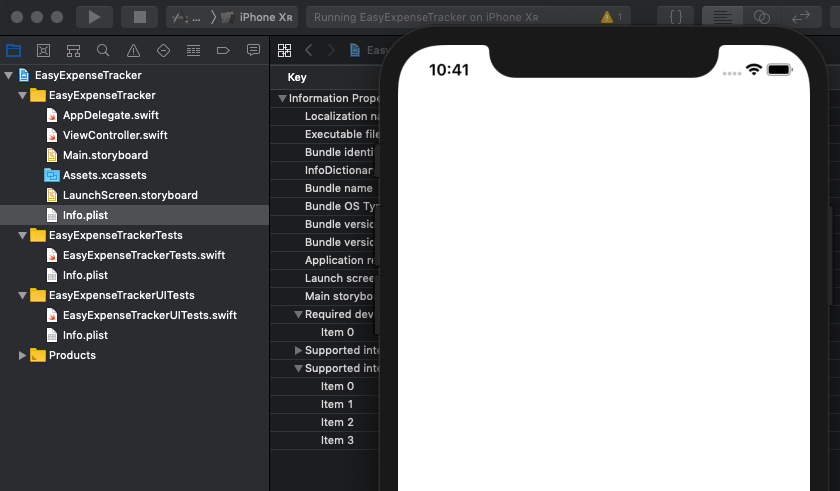Screen dimensions: 840x491
Task: Collapse the Required device capabilities row
Action: tap(298, 315)
